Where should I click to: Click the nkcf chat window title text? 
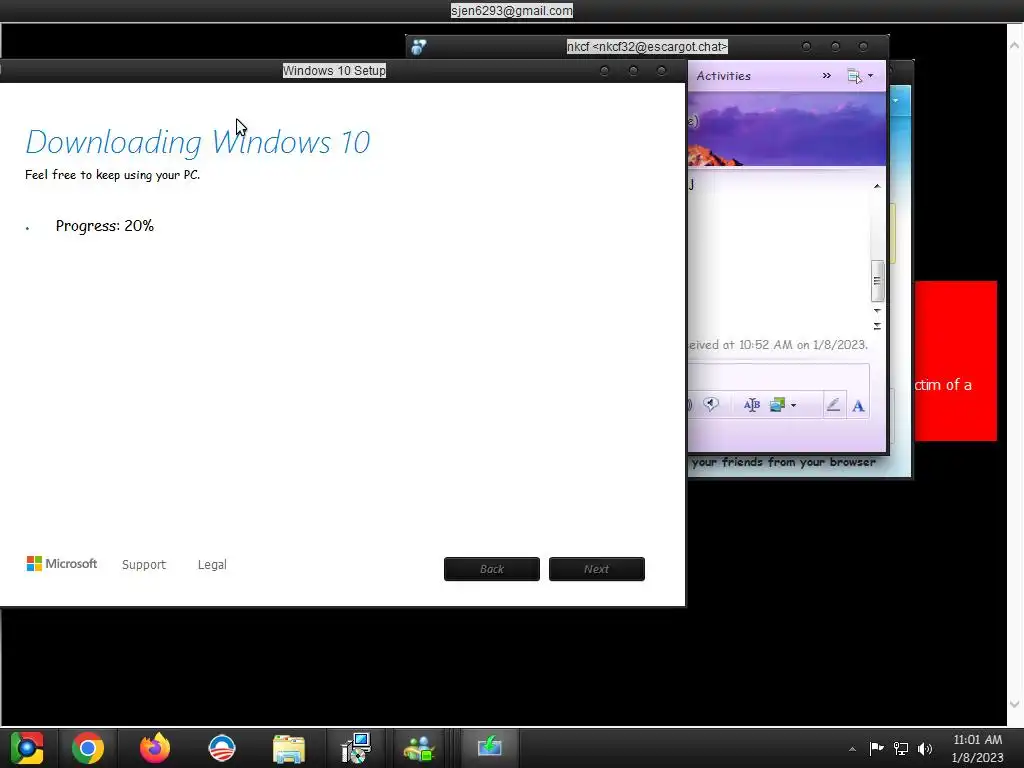click(647, 47)
